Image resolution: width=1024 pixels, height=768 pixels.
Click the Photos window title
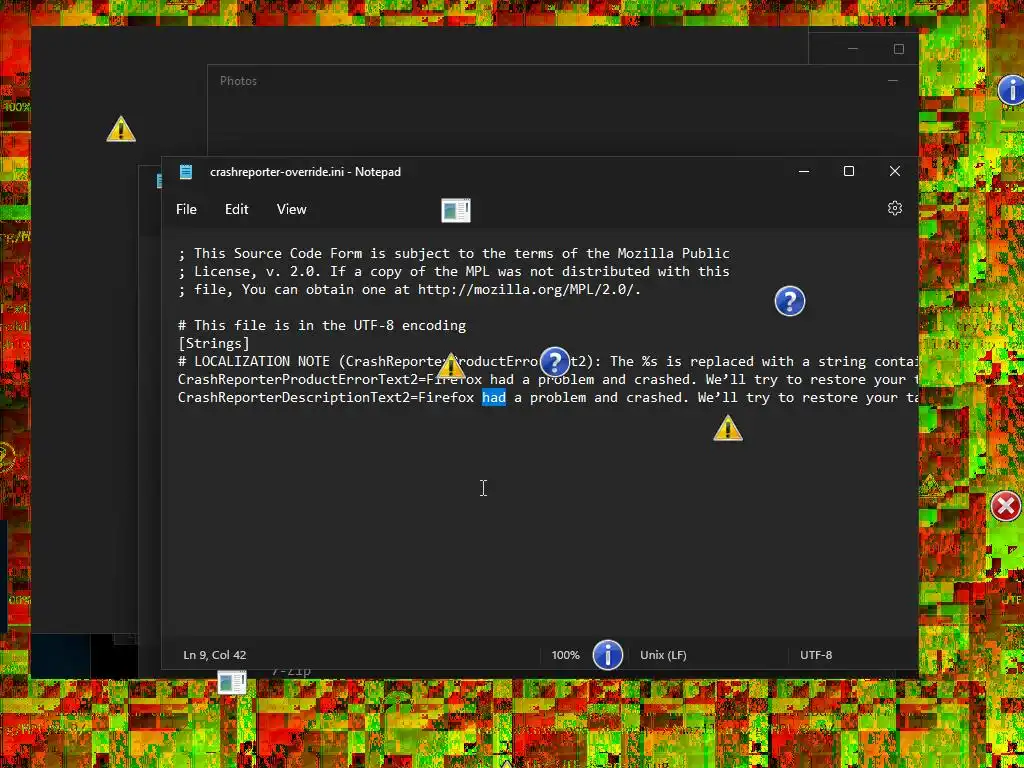tap(238, 81)
